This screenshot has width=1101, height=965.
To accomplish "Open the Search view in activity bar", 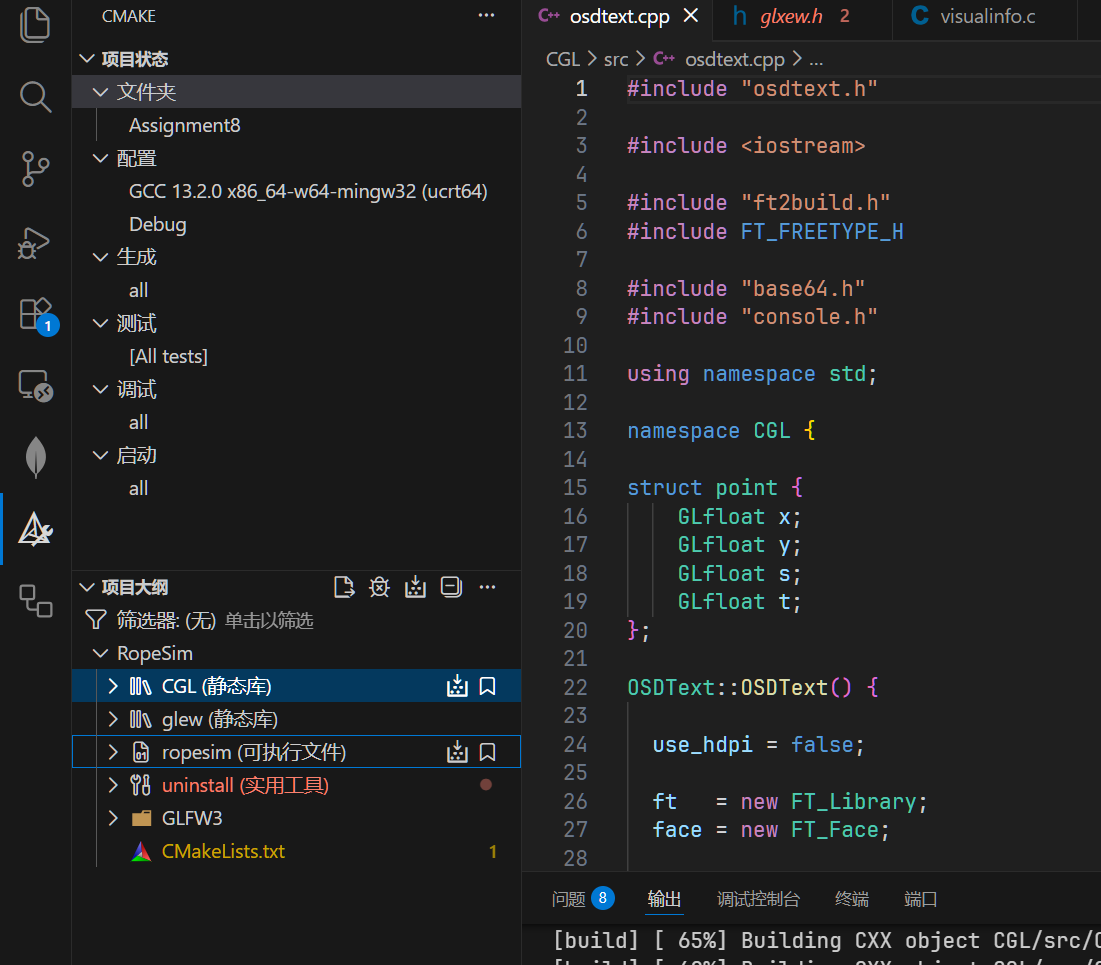I will [35, 96].
